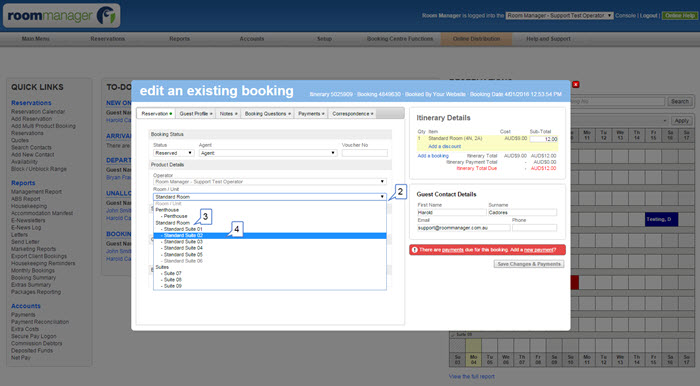Open E-News Log quick link
This screenshot has height=386, width=700.
[x=26, y=228]
